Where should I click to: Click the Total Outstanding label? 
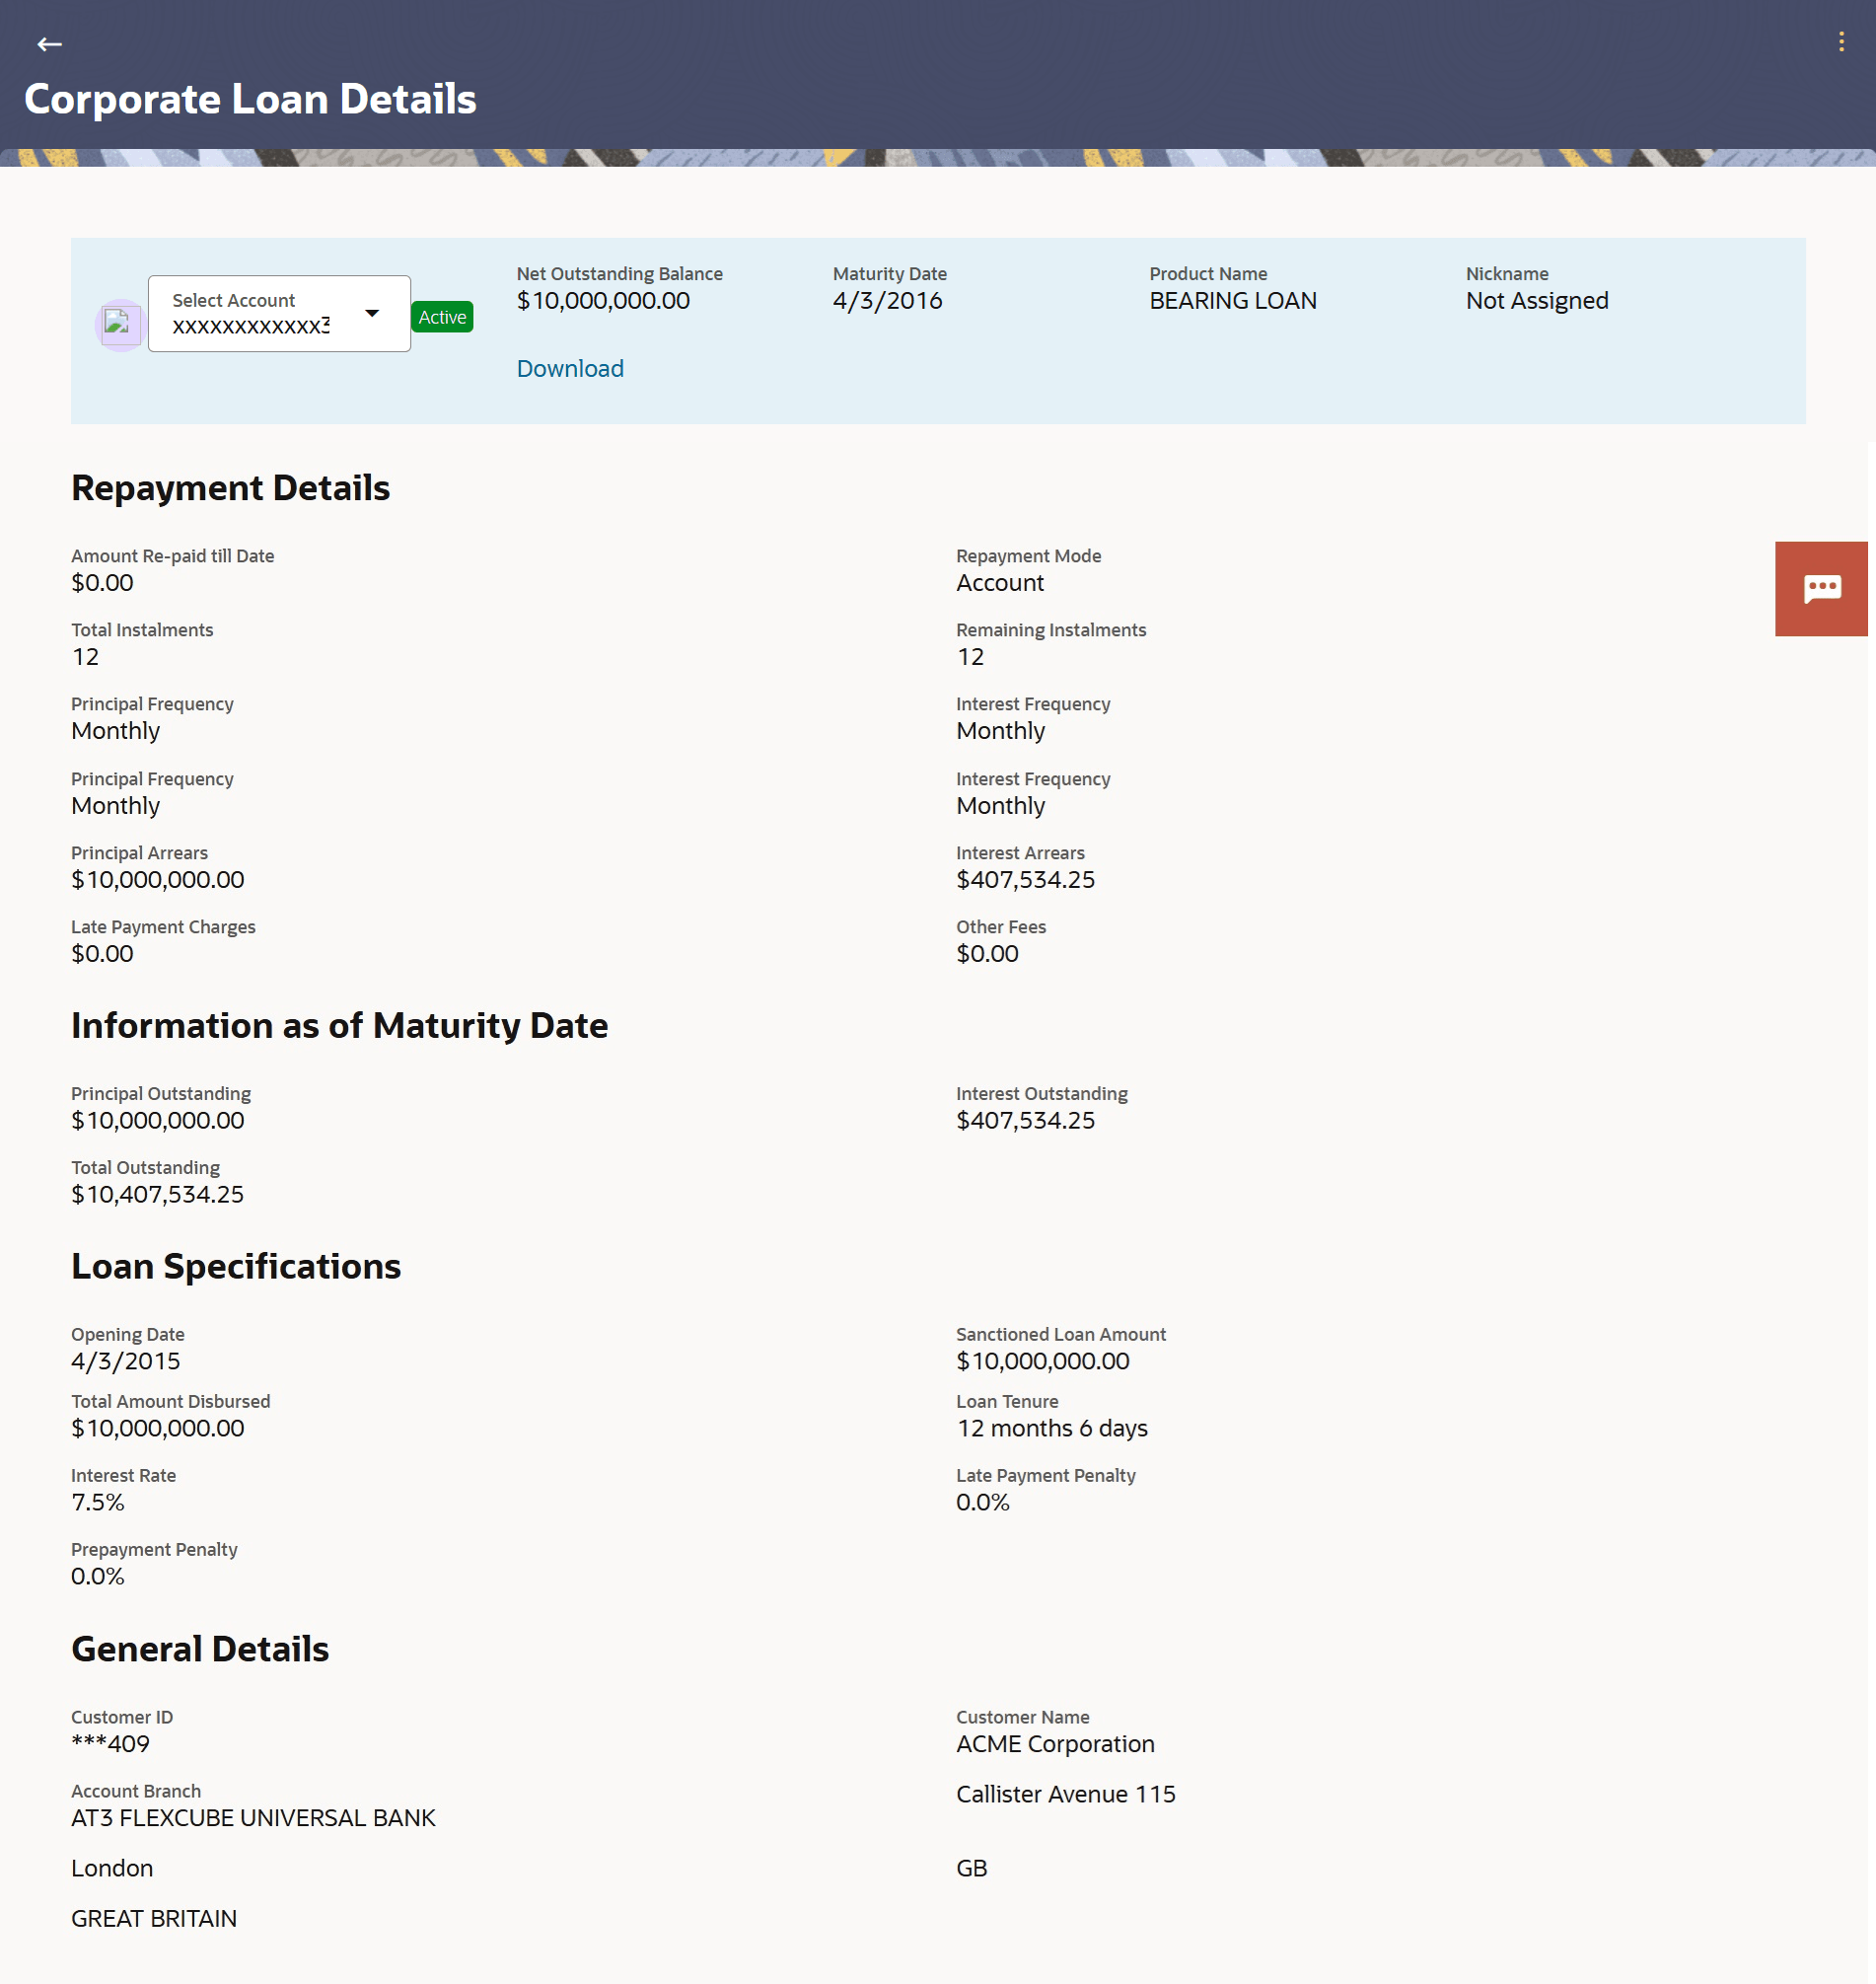click(145, 1168)
